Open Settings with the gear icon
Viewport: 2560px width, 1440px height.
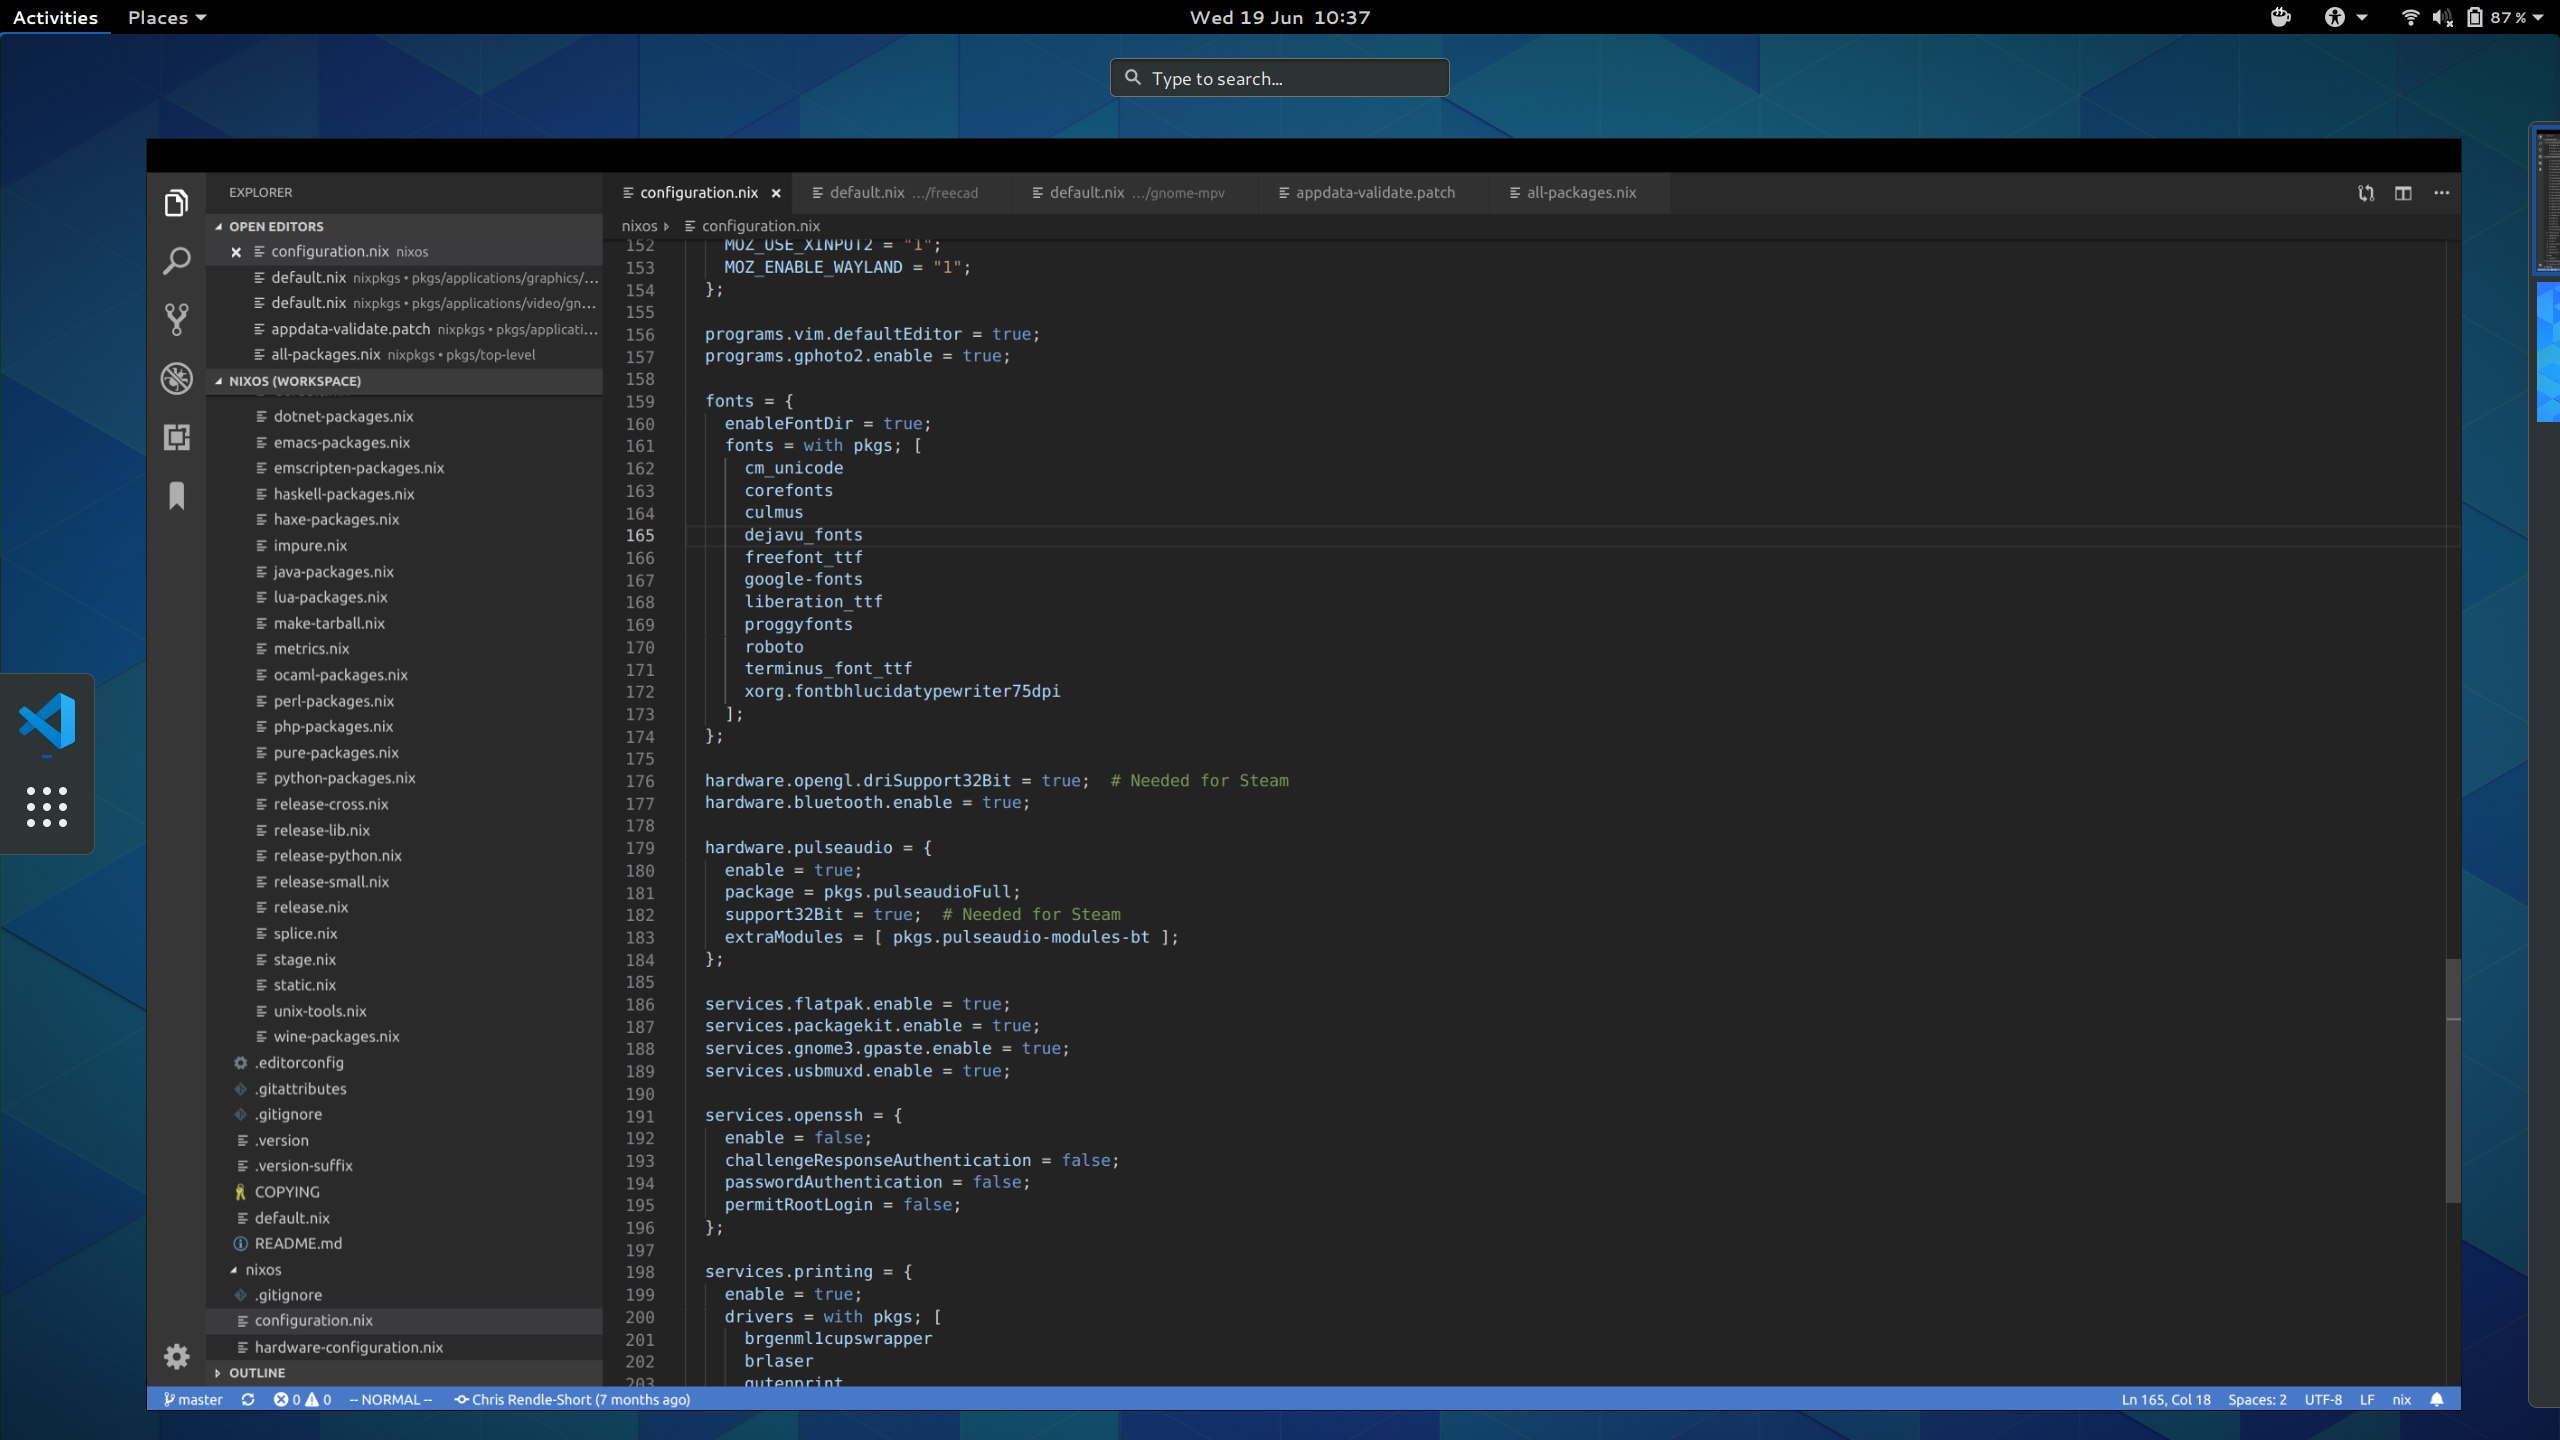[x=176, y=1356]
